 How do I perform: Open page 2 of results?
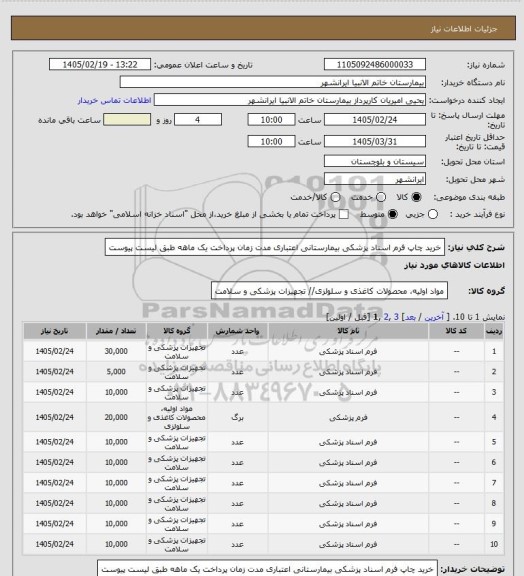387,317
